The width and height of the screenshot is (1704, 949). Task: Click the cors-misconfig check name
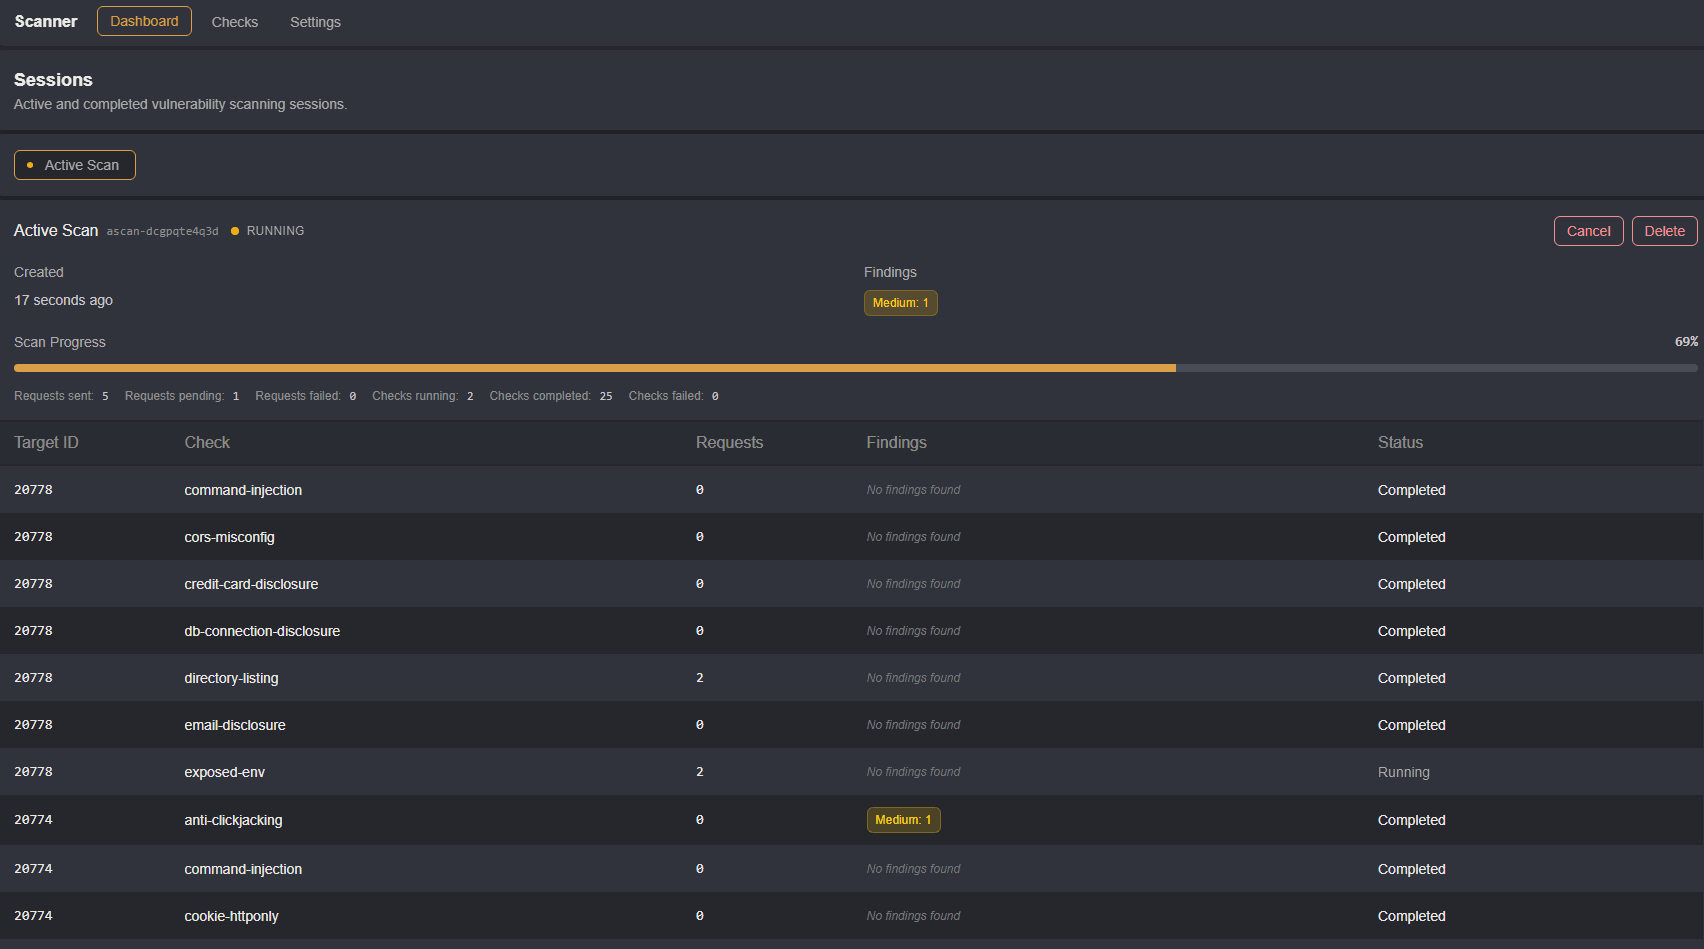pyautogui.click(x=229, y=537)
